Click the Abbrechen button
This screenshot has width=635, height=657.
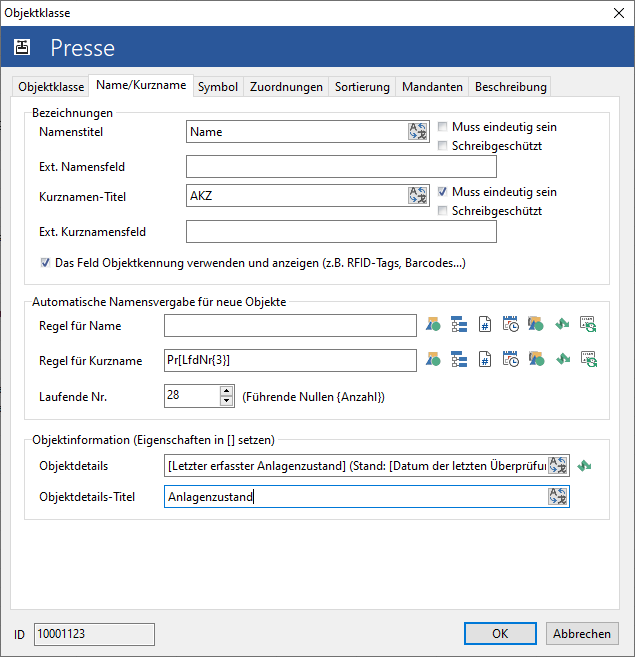pyautogui.click(x=582, y=634)
